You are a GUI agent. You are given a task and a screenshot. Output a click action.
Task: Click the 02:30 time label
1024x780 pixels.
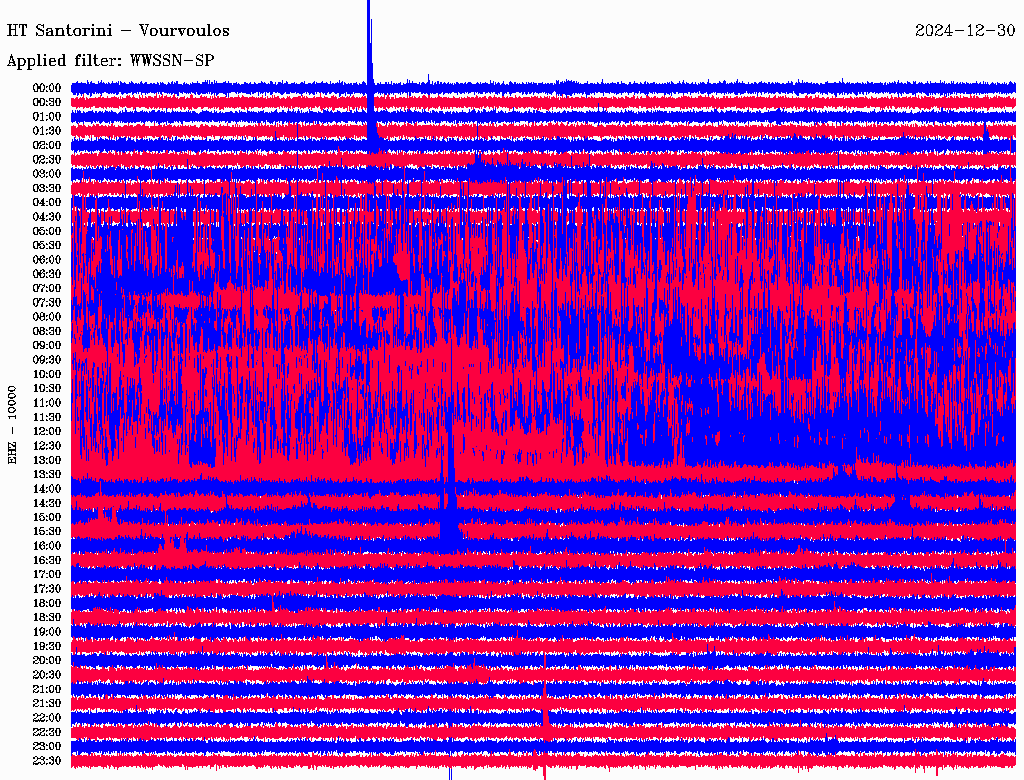coord(47,159)
